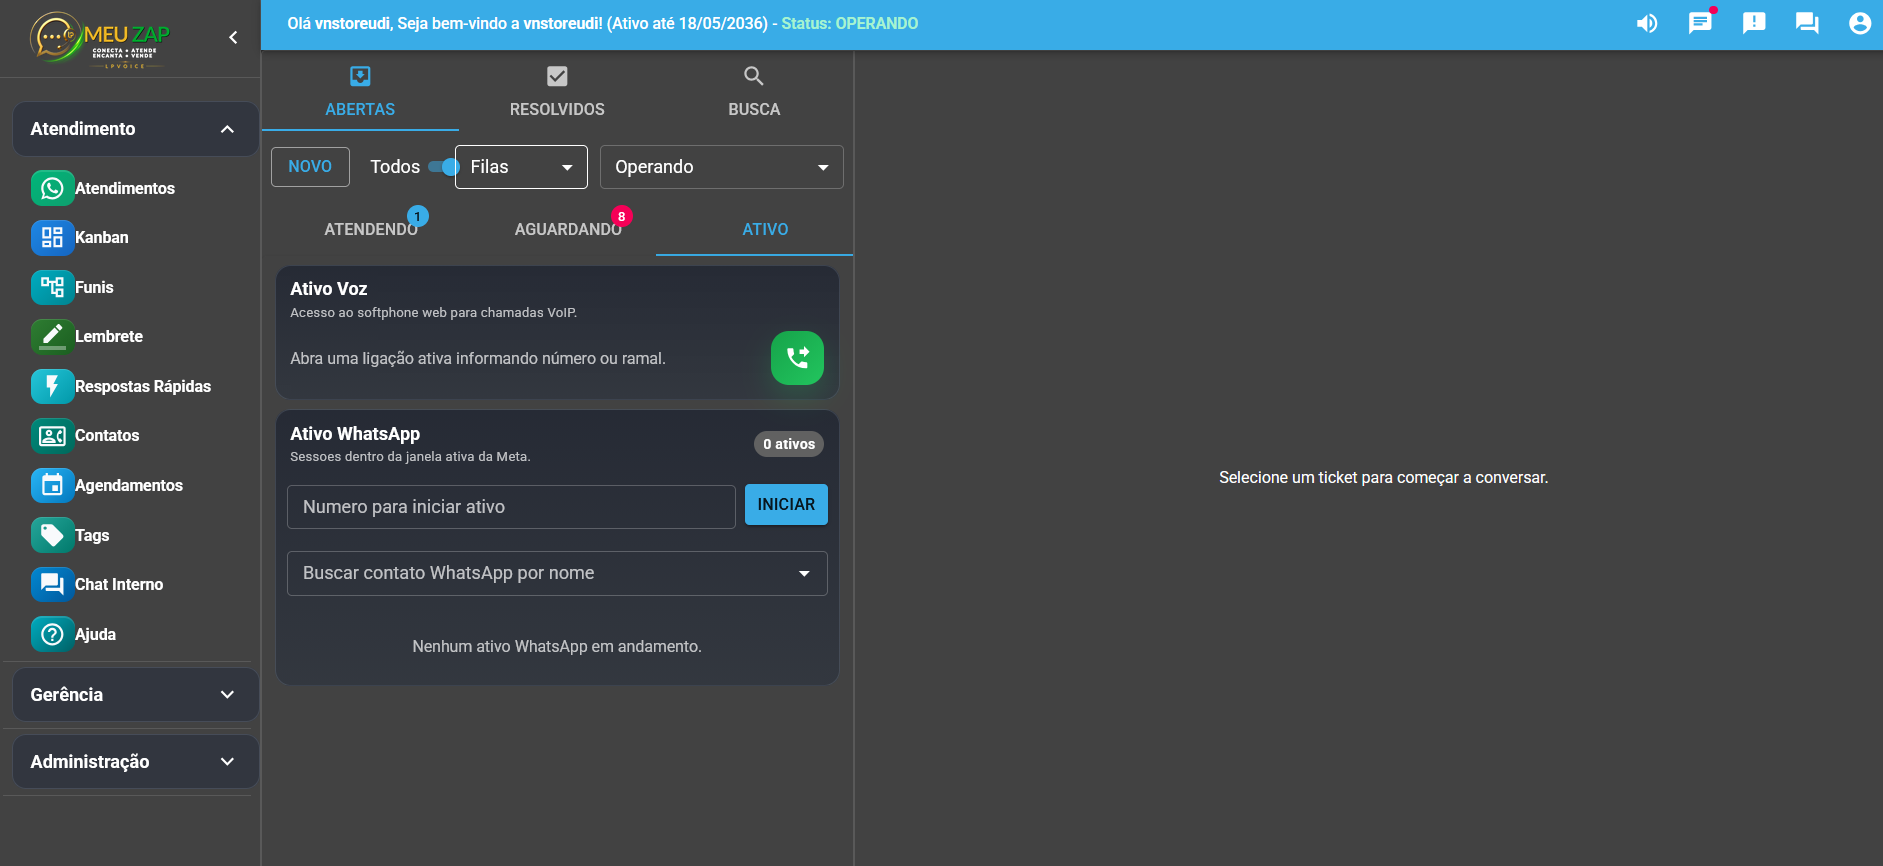The width and height of the screenshot is (1883, 866).
Task: Switch to the ABERTAS tab
Action: tap(360, 91)
